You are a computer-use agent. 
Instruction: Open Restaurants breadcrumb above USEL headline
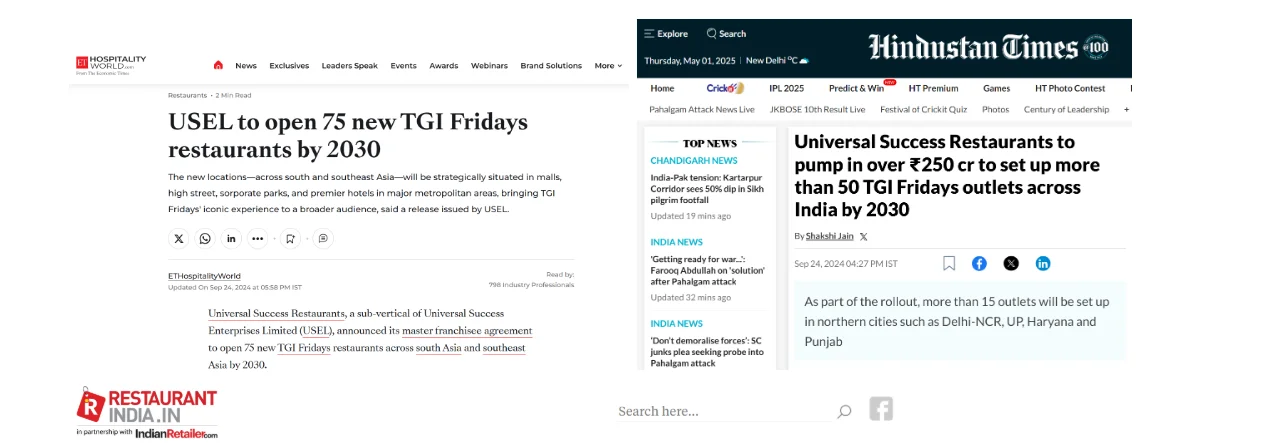188,95
